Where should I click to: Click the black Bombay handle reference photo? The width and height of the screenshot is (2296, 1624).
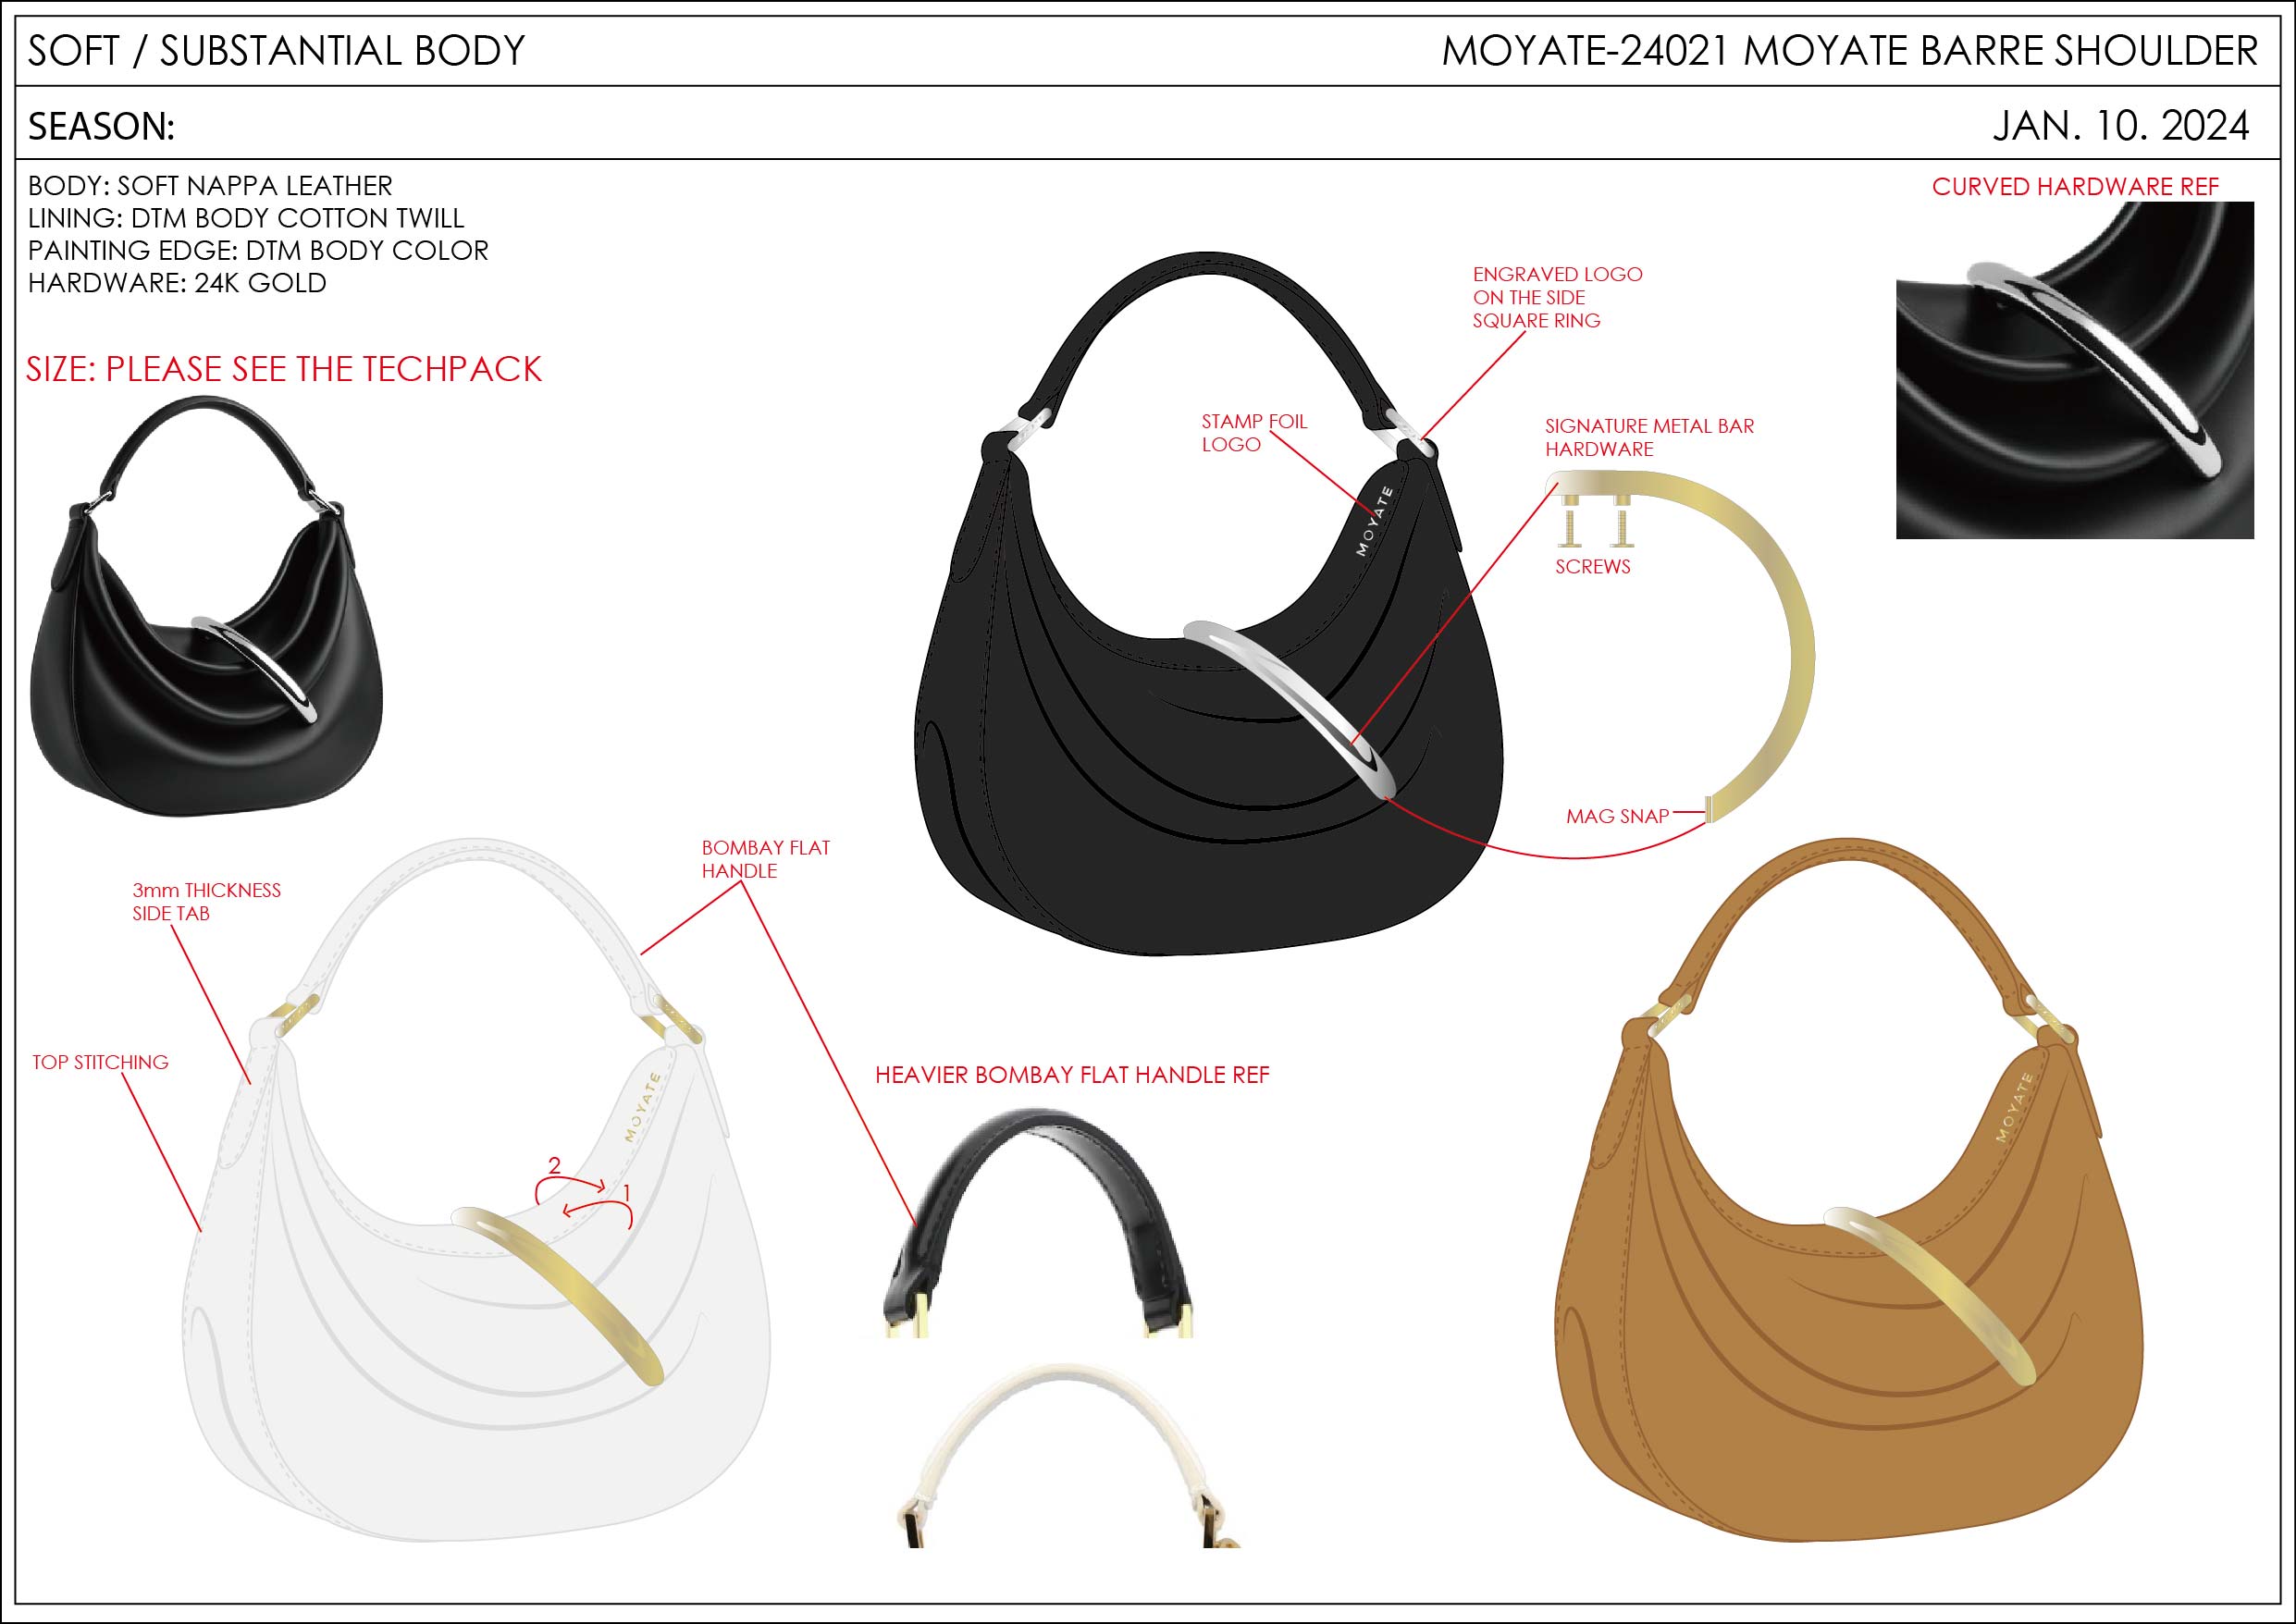pyautogui.click(x=1039, y=1222)
